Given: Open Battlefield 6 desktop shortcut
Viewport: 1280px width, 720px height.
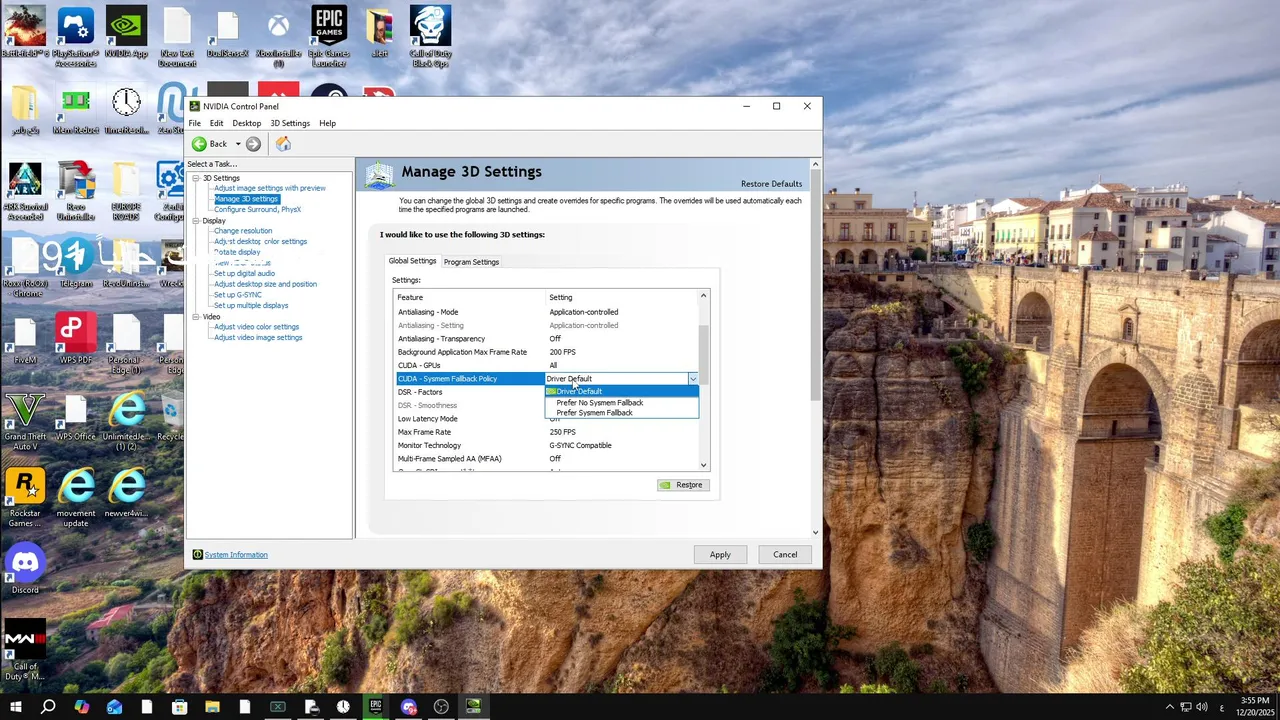Looking at the screenshot, I should tap(25, 36).
